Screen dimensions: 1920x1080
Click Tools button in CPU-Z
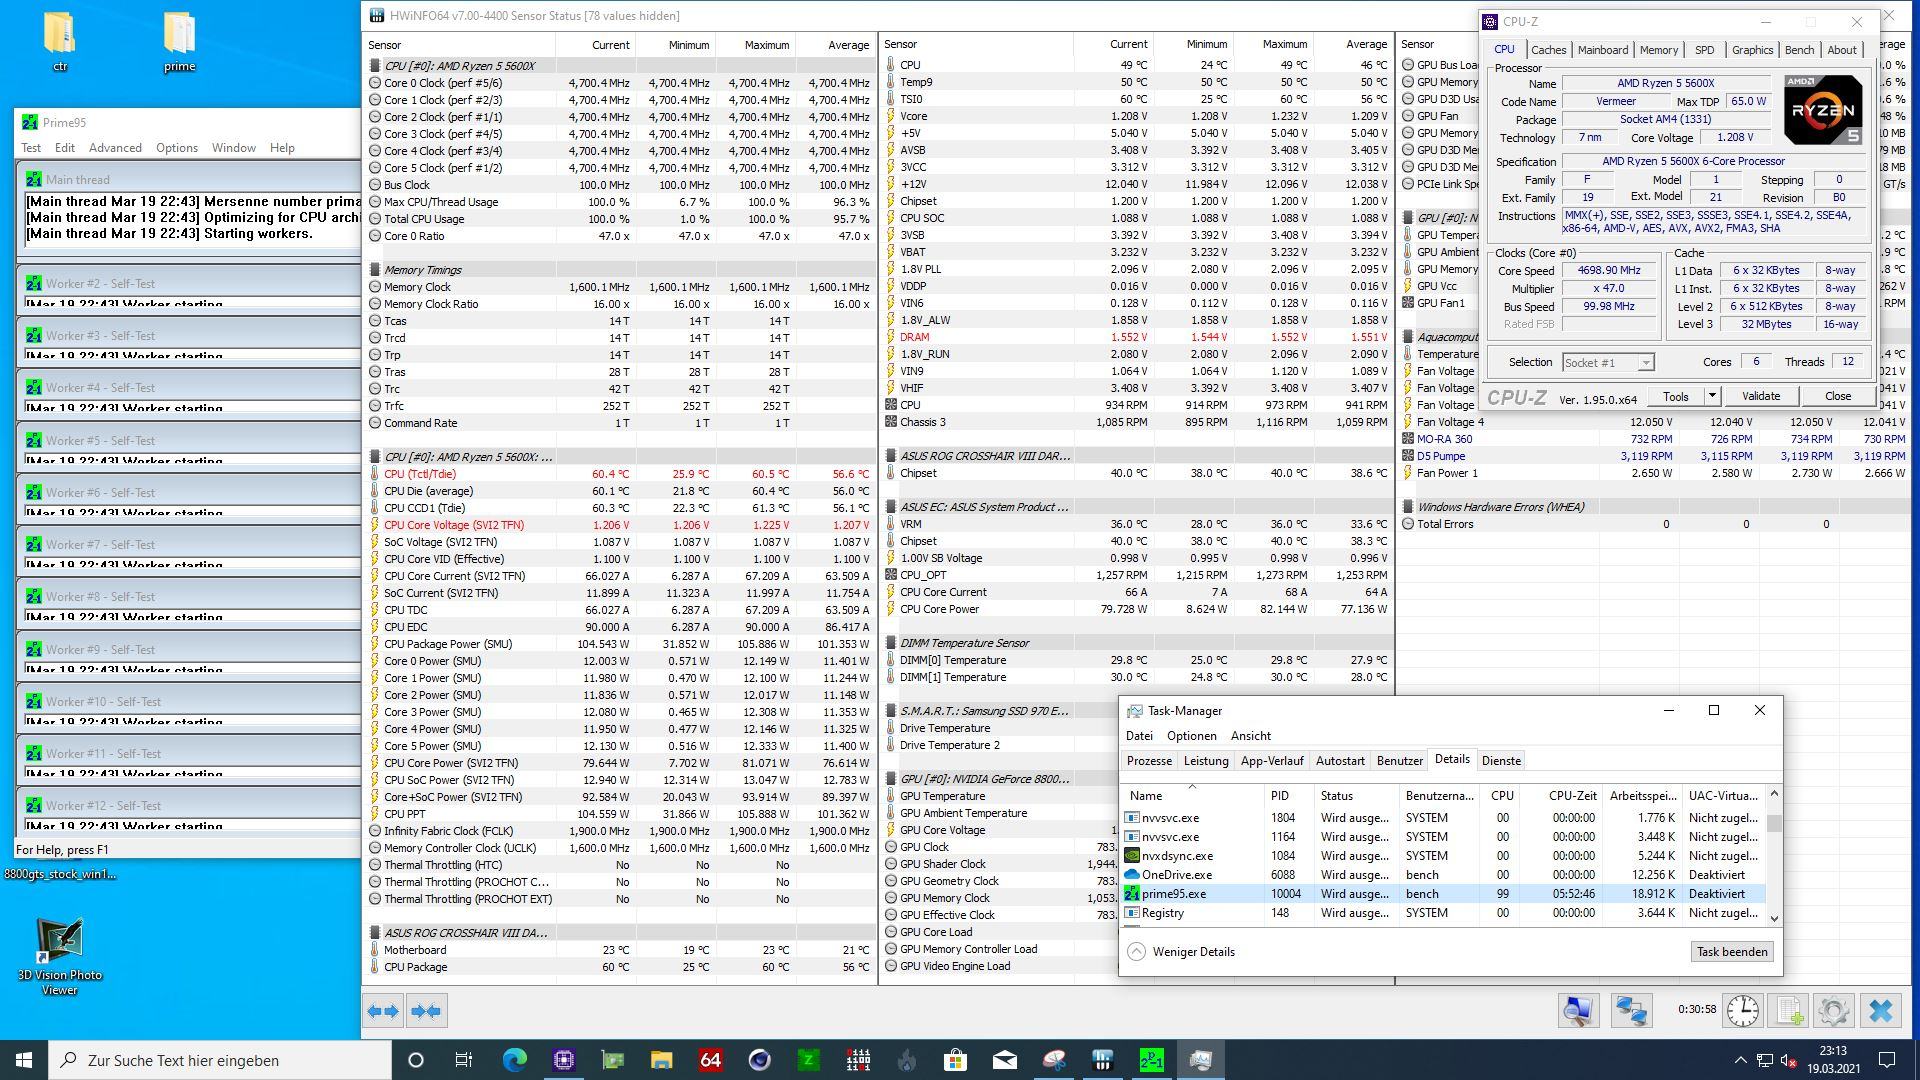coord(1676,396)
